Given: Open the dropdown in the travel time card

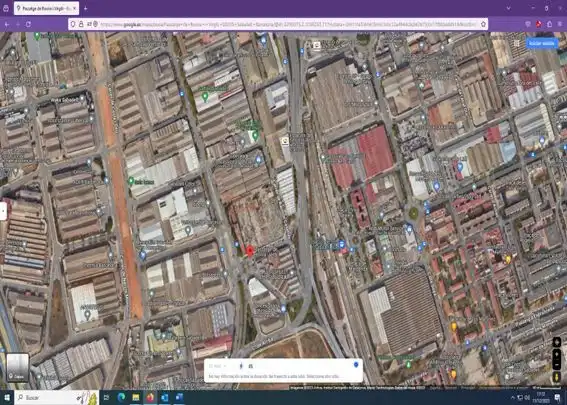Looking at the screenshot, I should coord(218,366).
